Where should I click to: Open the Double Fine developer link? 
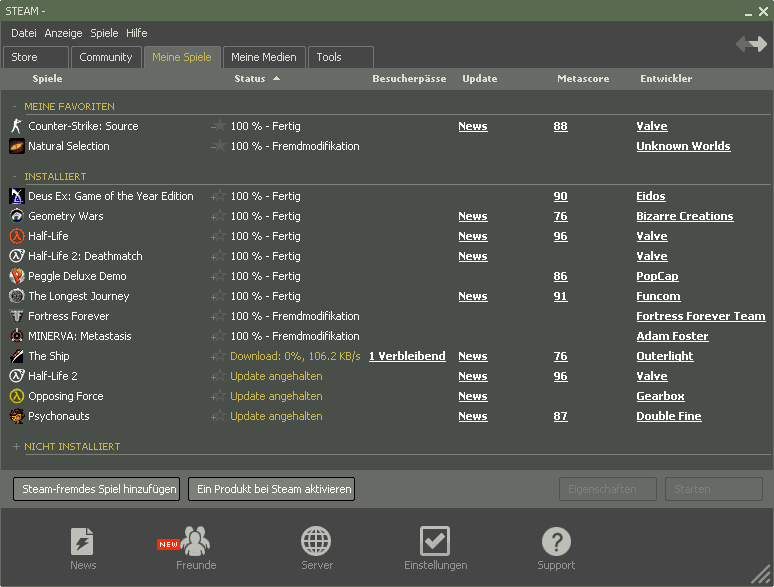668,416
